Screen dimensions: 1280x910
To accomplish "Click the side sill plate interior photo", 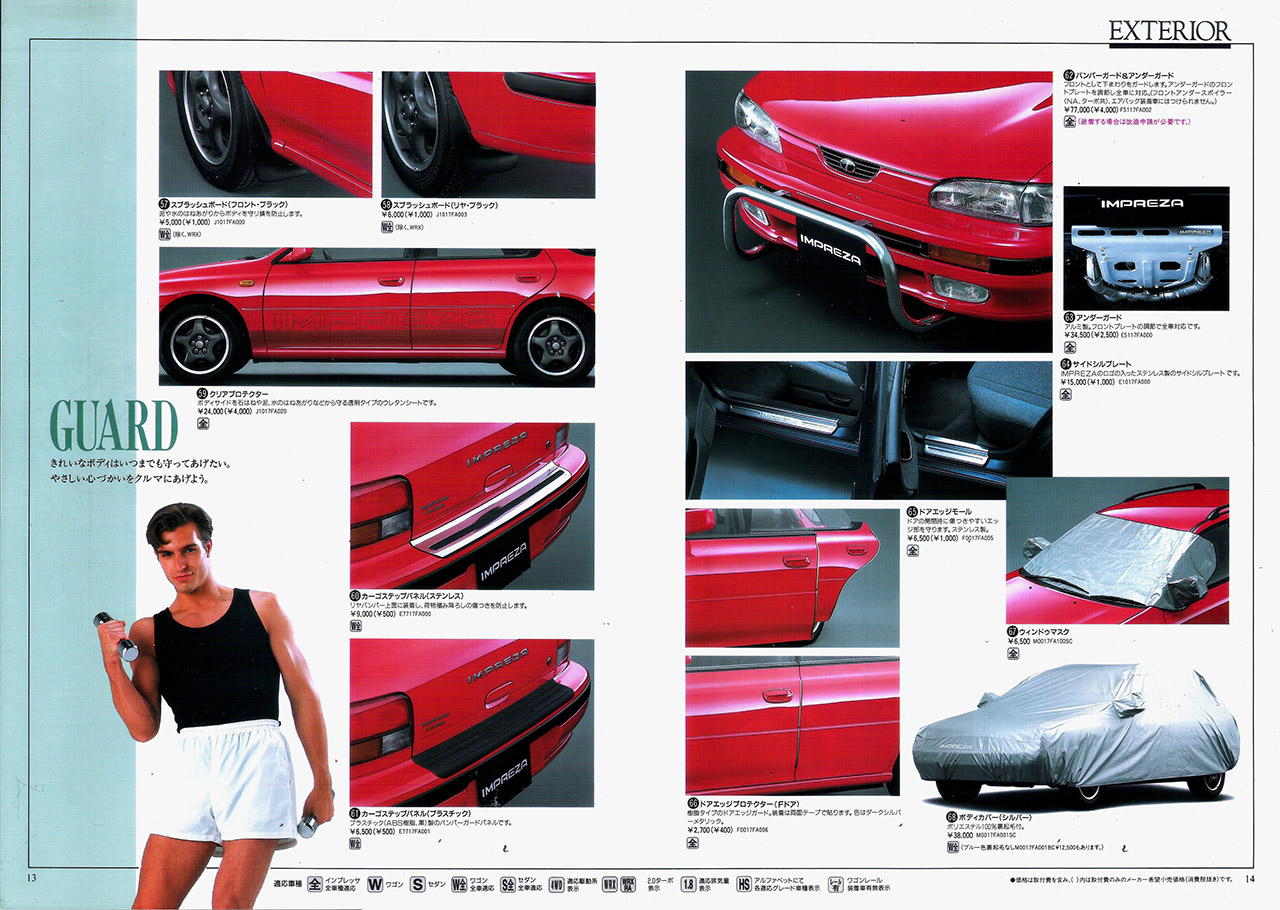I will tap(869, 430).
